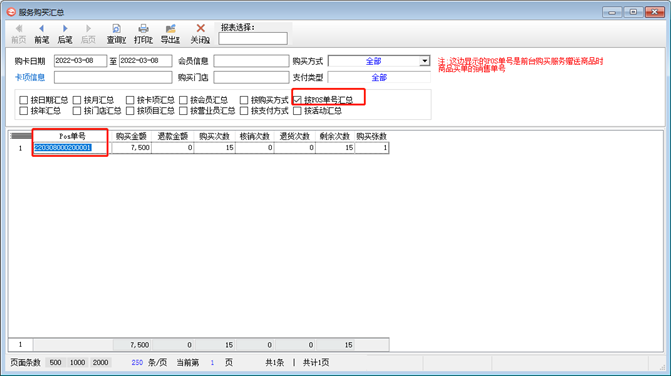Viewport: 671px width, 376px height.
Task: Click 共1条 record count text
Action: pos(275,362)
